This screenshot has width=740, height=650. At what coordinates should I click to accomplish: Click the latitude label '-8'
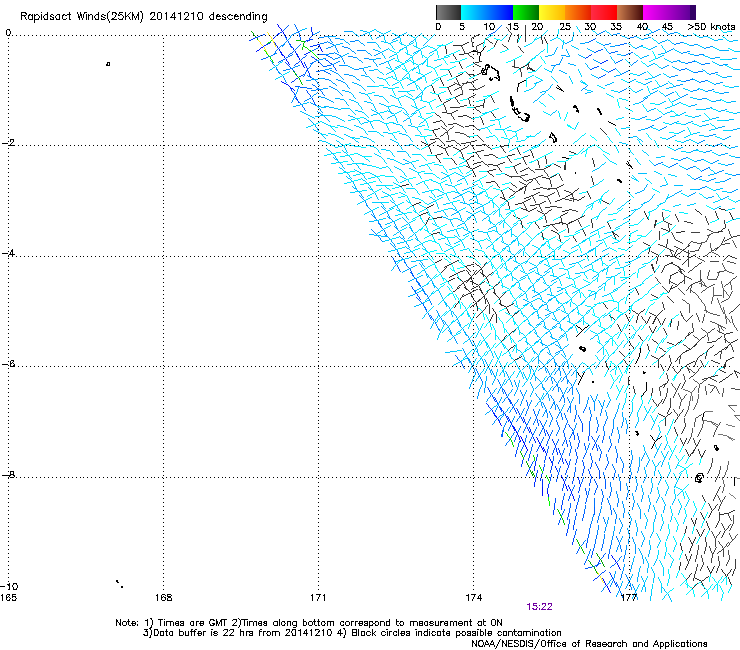click(8, 474)
